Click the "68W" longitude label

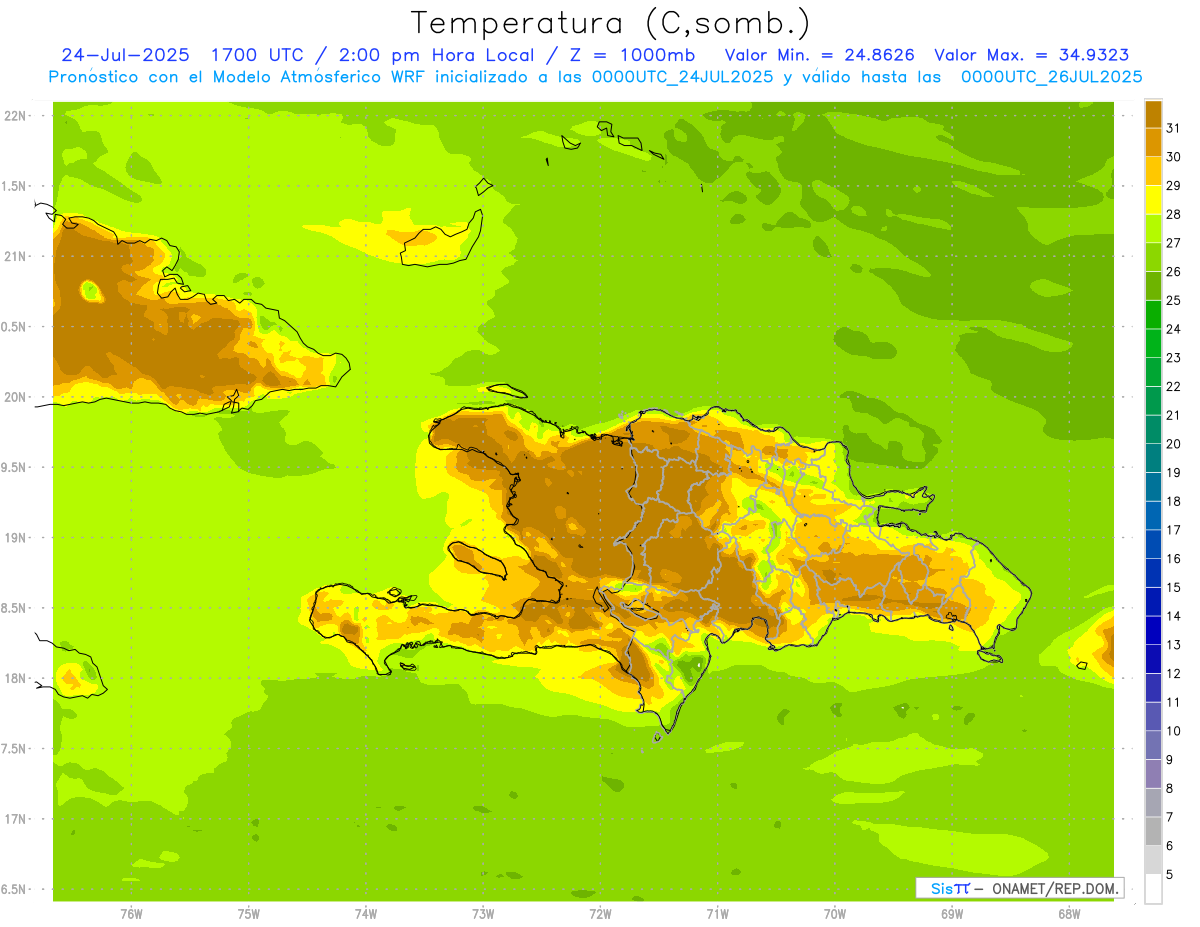point(1069,914)
